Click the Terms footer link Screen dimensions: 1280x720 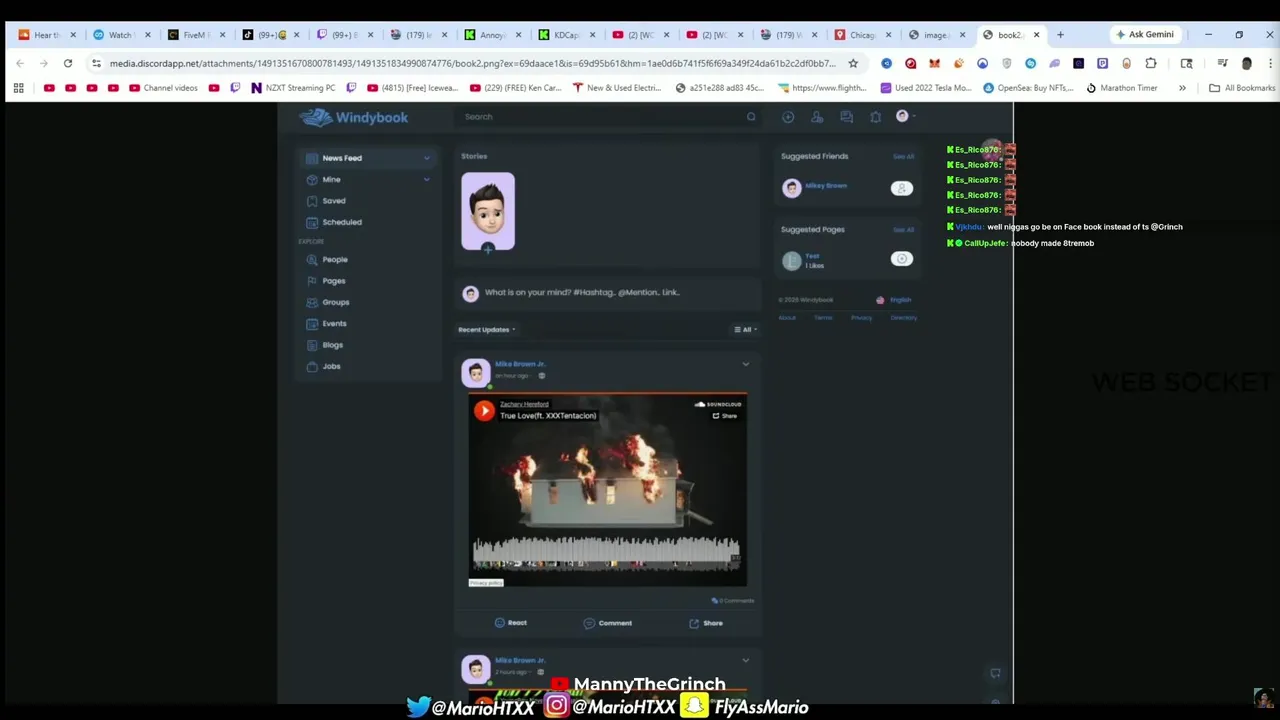[823, 318]
